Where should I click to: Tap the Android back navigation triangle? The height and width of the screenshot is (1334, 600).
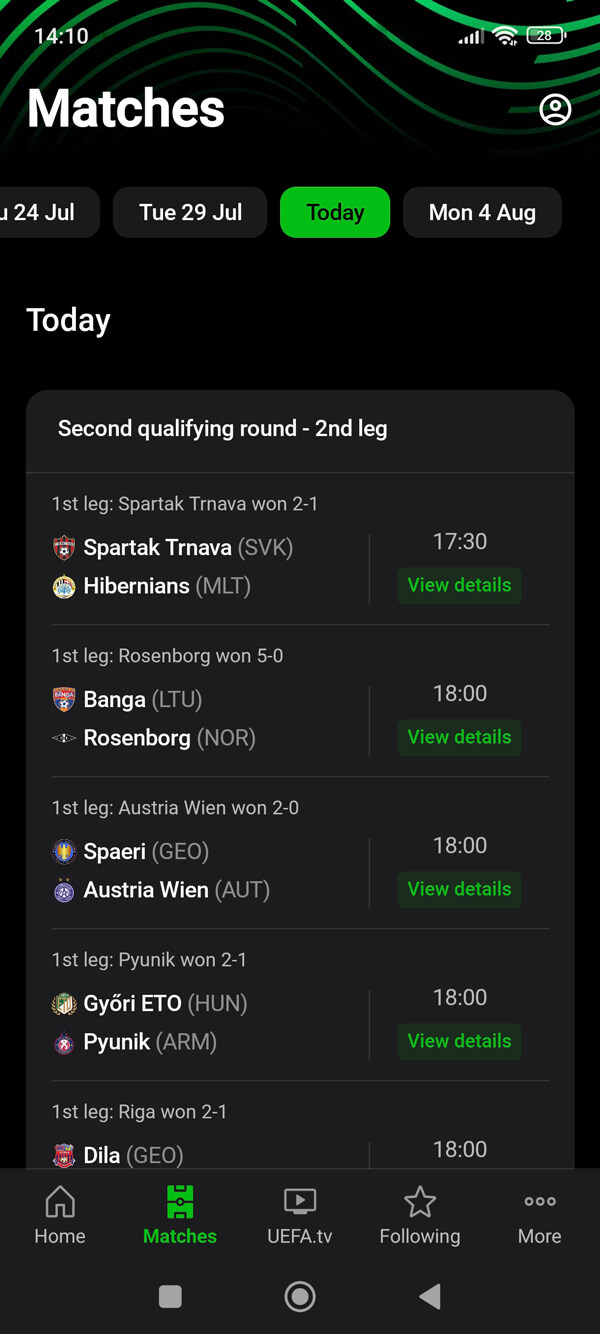[430, 1297]
